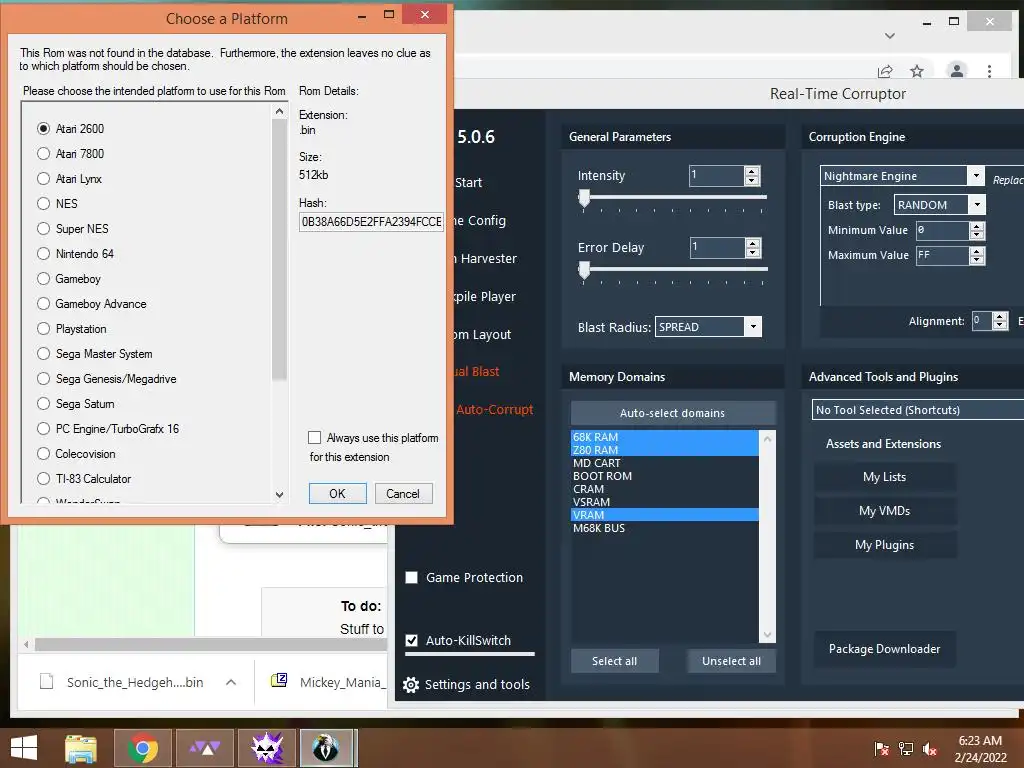Click Select all domains button
The height and width of the screenshot is (768, 1024).
click(x=615, y=661)
